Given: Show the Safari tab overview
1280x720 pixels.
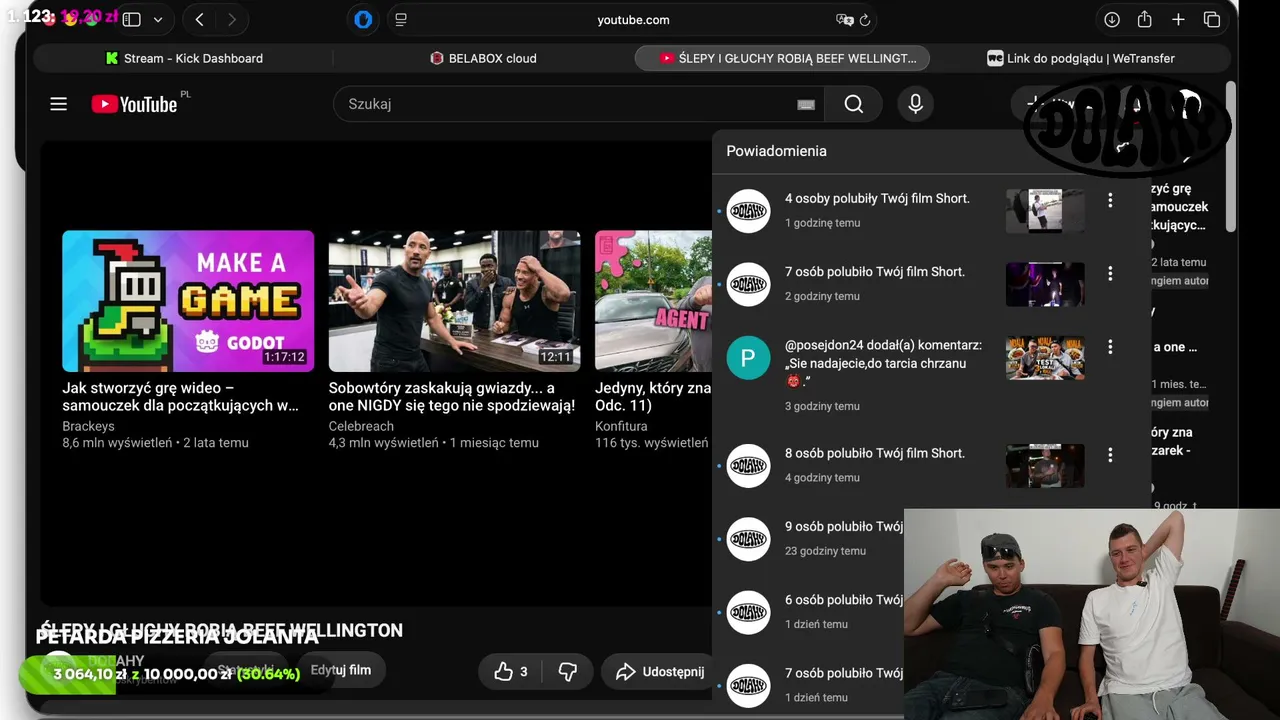Looking at the screenshot, I should (1212, 20).
